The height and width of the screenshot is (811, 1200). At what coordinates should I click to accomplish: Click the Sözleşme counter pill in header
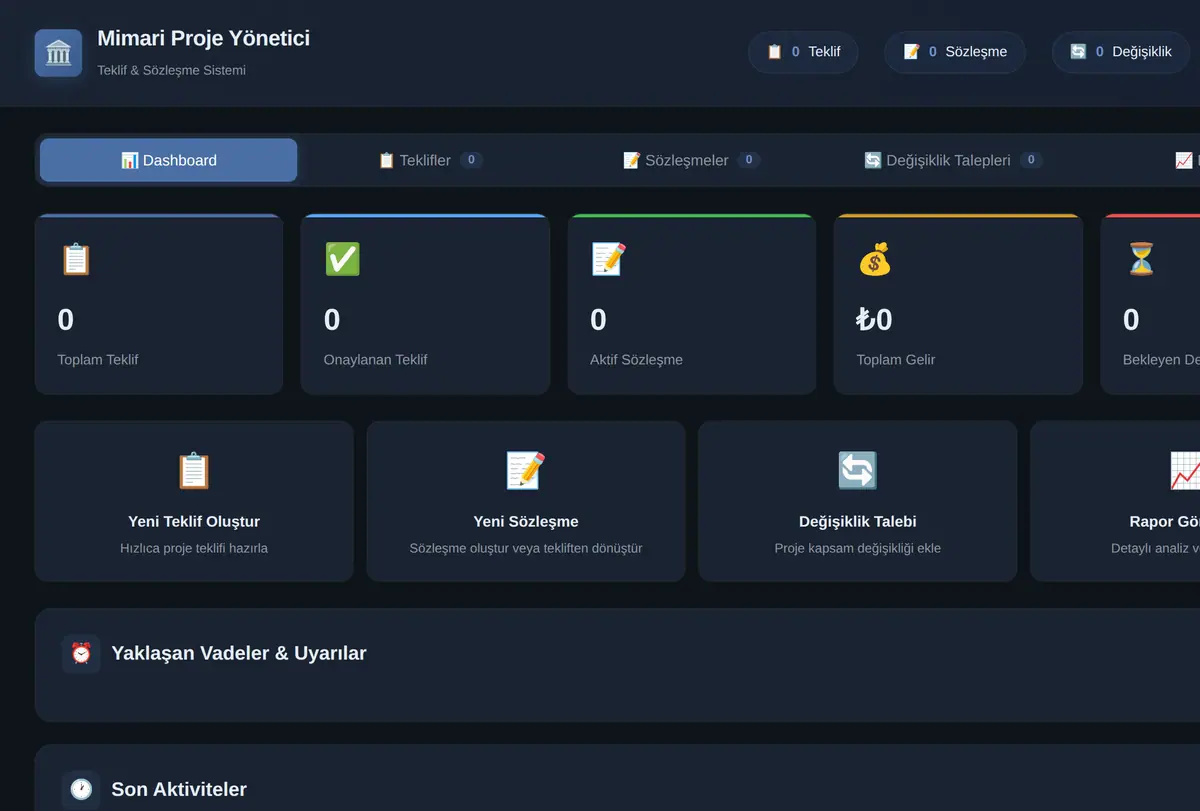(x=955, y=52)
